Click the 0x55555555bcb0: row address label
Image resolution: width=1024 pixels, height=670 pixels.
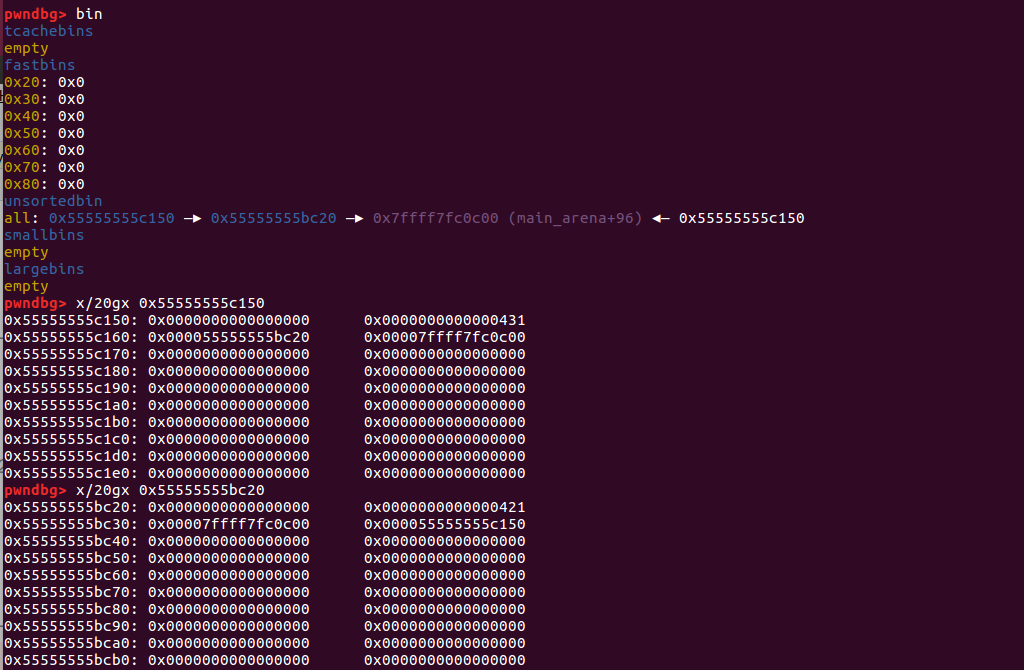tap(70, 660)
